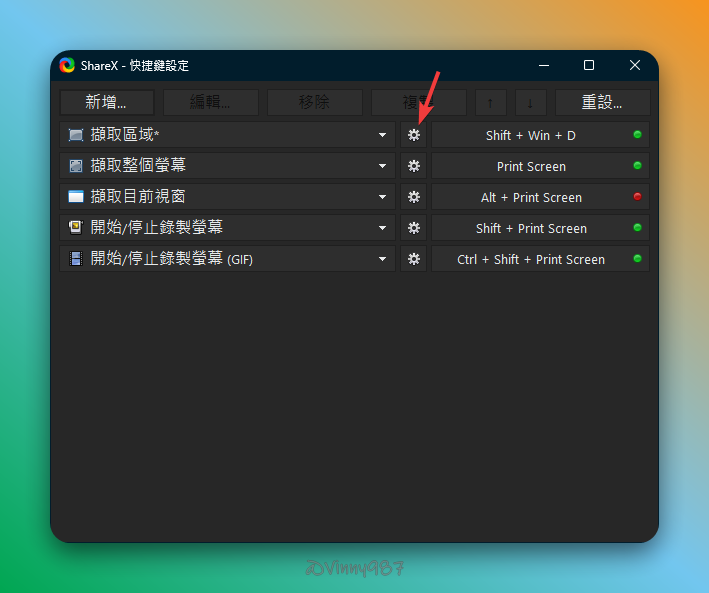
Task: Select the Shift + Print Screen hotkey field
Action: [x=530, y=228]
